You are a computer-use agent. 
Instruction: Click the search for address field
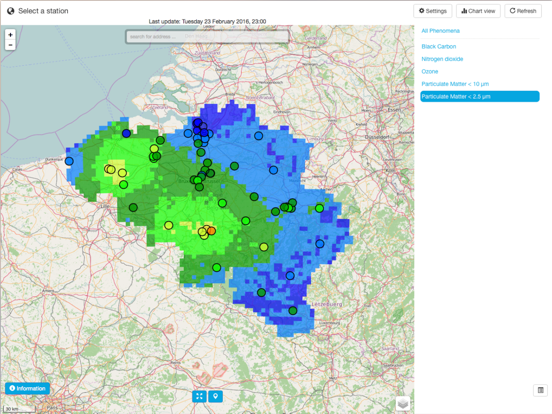(x=207, y=36)
